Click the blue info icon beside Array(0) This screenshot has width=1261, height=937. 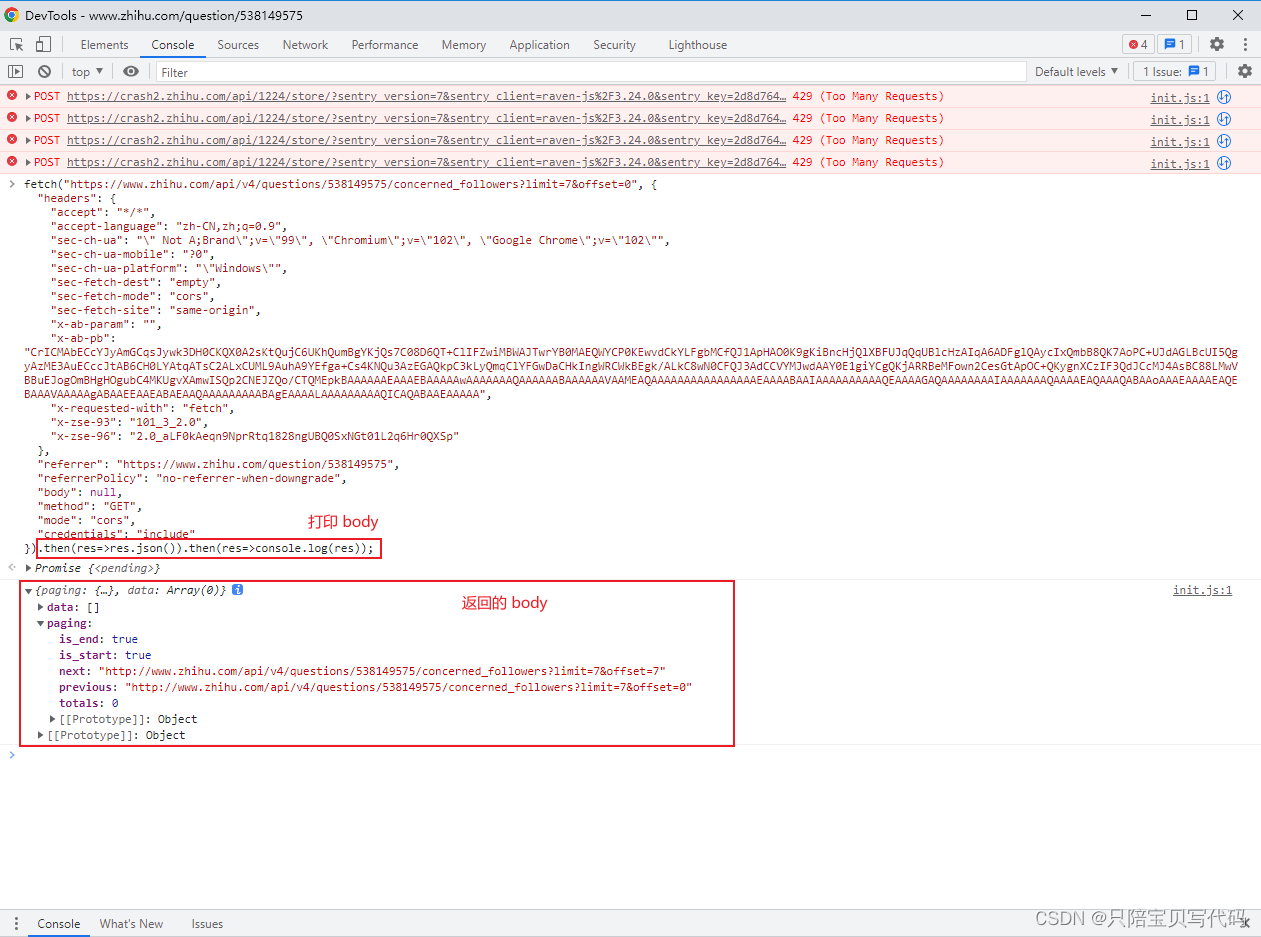(x=238, y=590)
